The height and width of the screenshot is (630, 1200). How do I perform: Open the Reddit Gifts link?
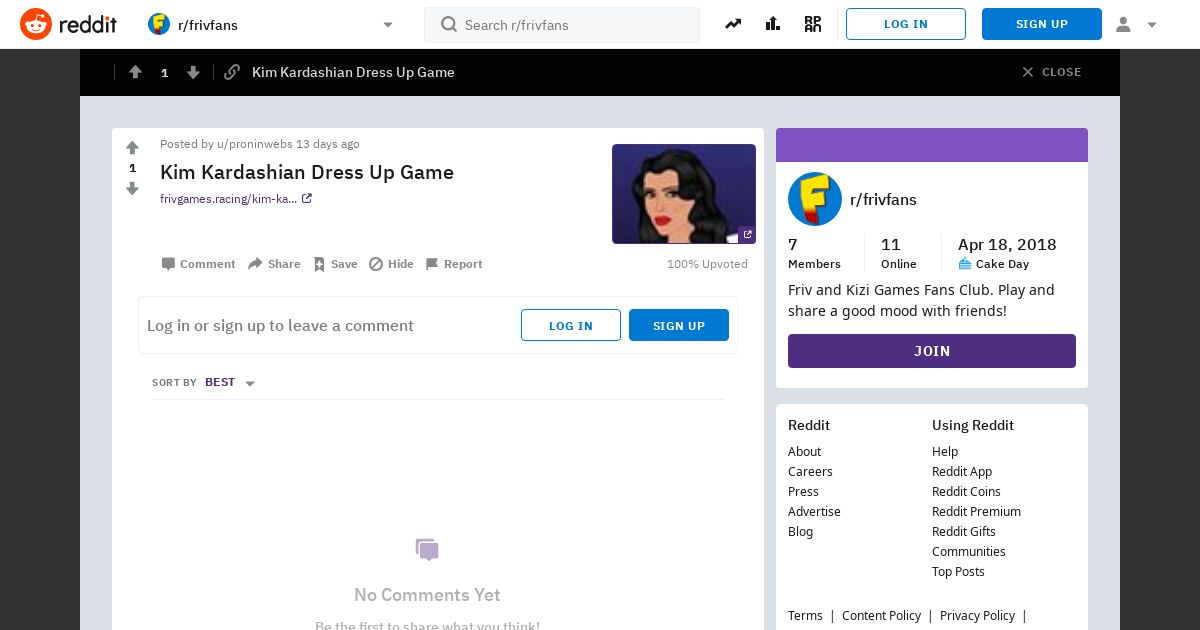[x=964, y=532]
